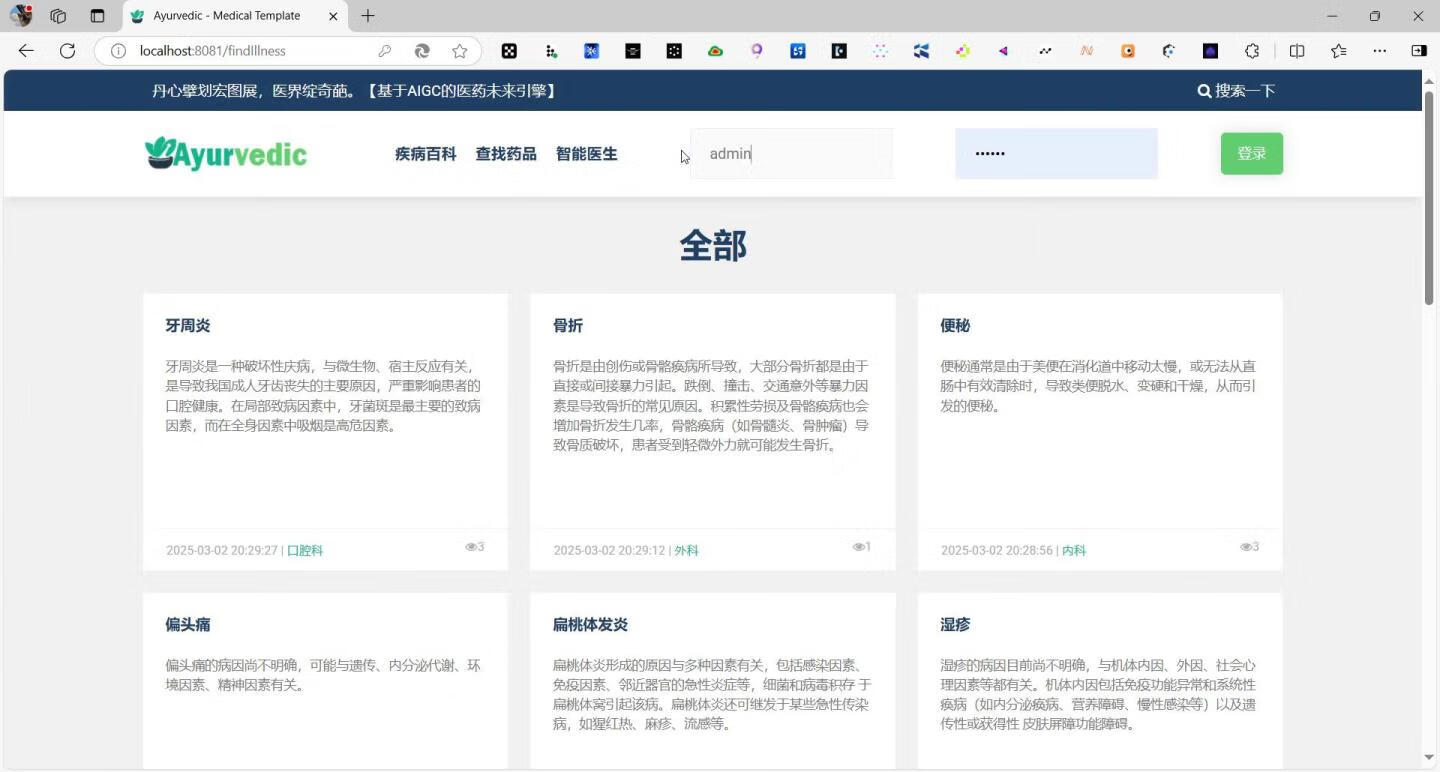Image resolution: width=1440 pixels, height=772 pixels.
Task: Click the views eye icon on 牙周炎 card
Action: click(470, 547)
